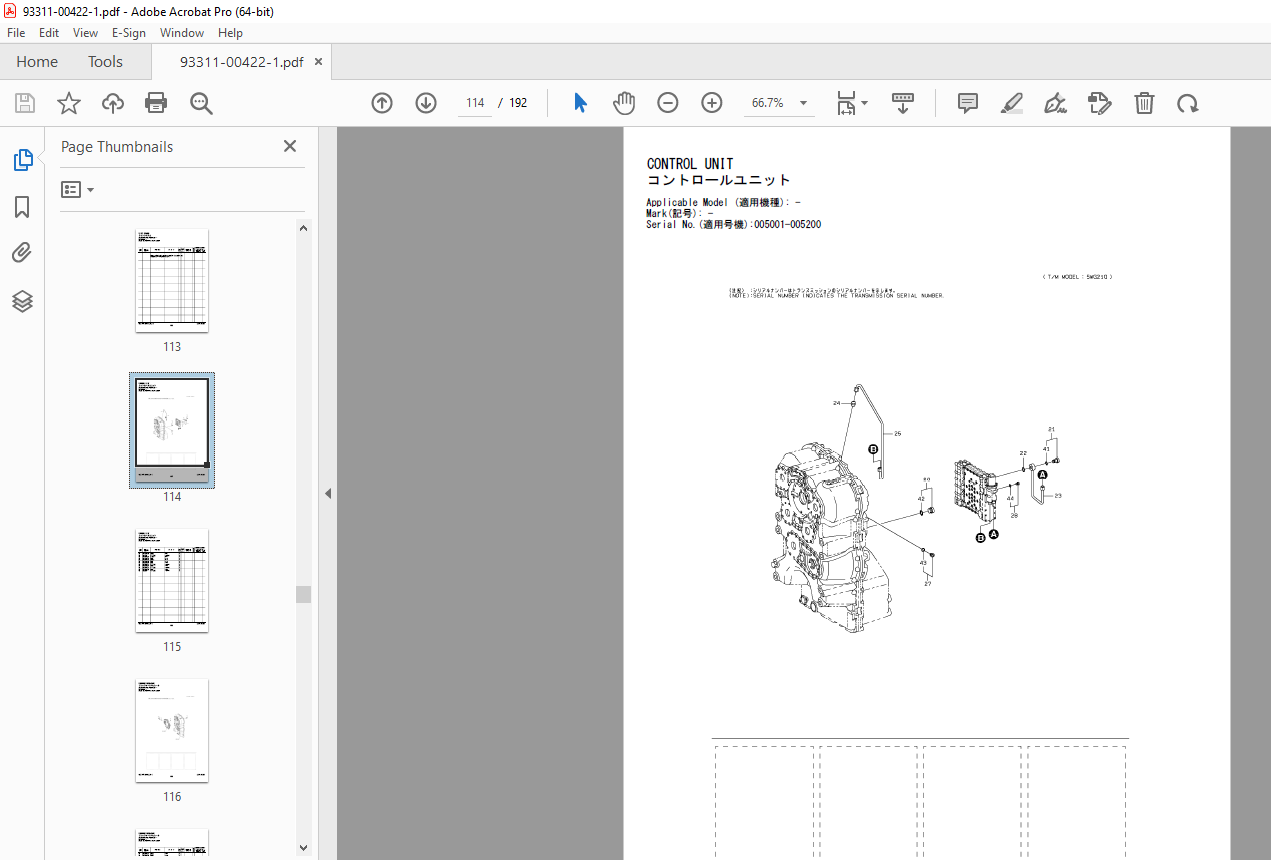Click the Mark (記号) text line
The width and height of the screenshot is (1271, 860).
point(680,214)
